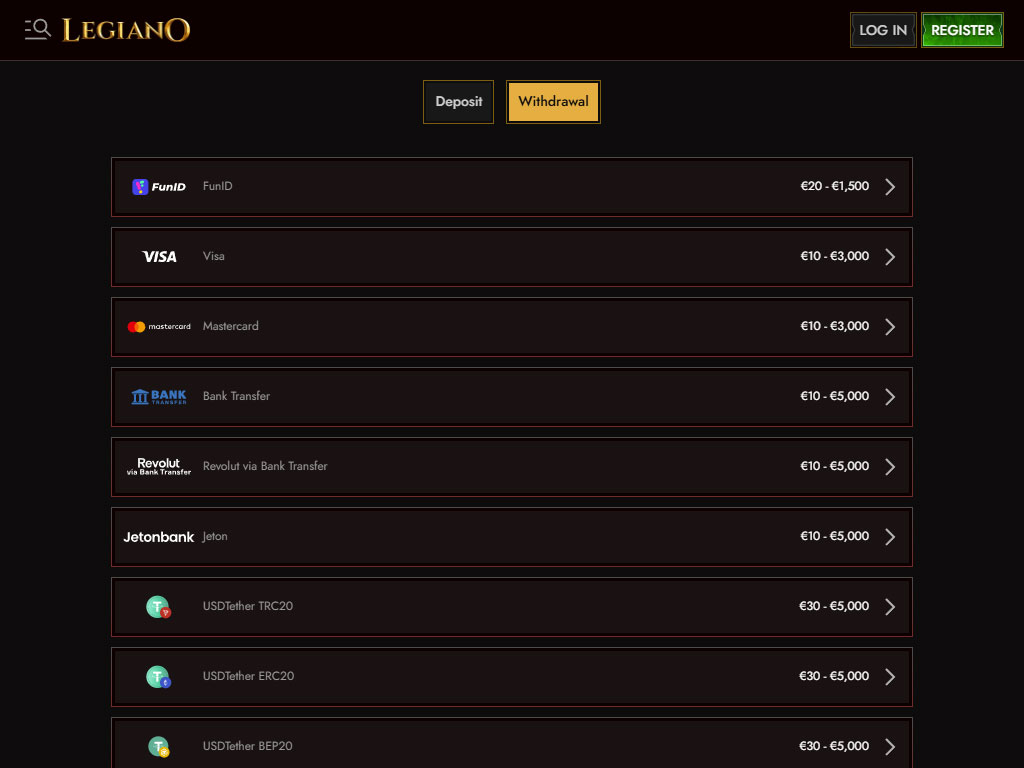Select the Revolut via Bank Transfer label
Viewport: 1024px width, 768px height.
pyautogui.click(x=265, y=466)
